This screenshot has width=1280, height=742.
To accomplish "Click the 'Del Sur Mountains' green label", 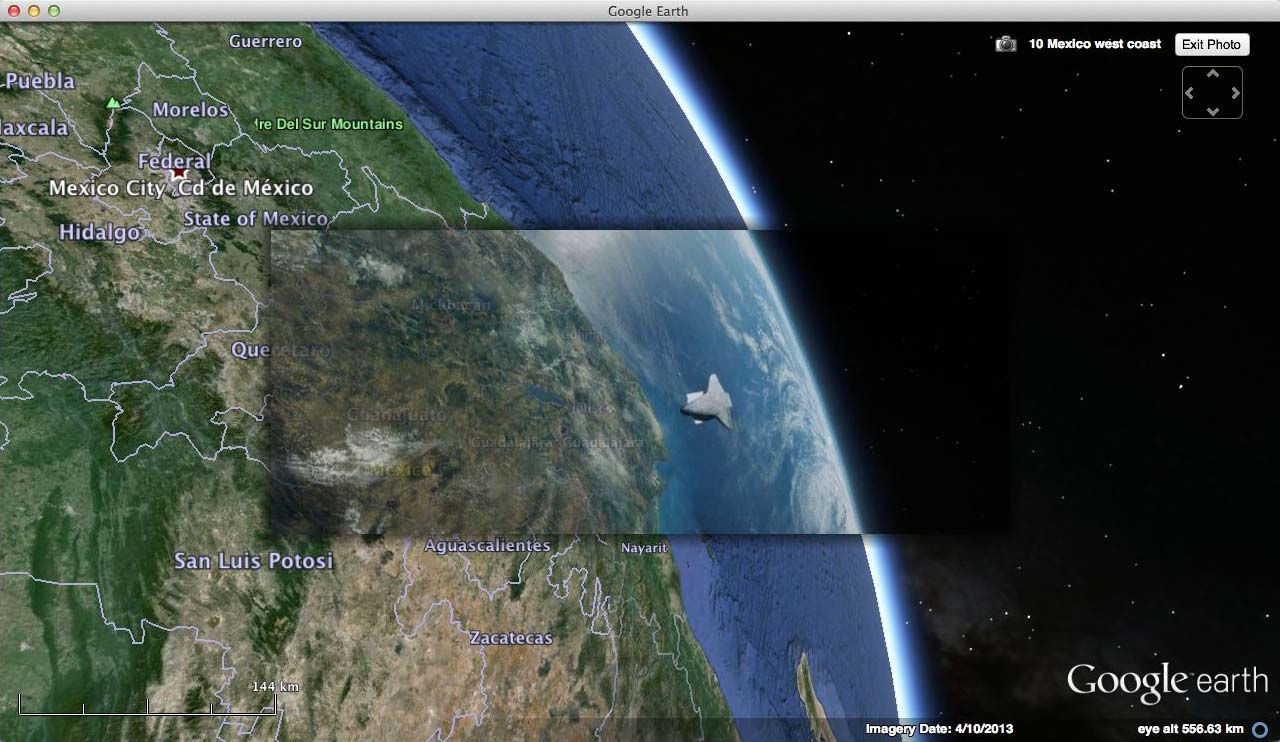I will click(338, 124).
